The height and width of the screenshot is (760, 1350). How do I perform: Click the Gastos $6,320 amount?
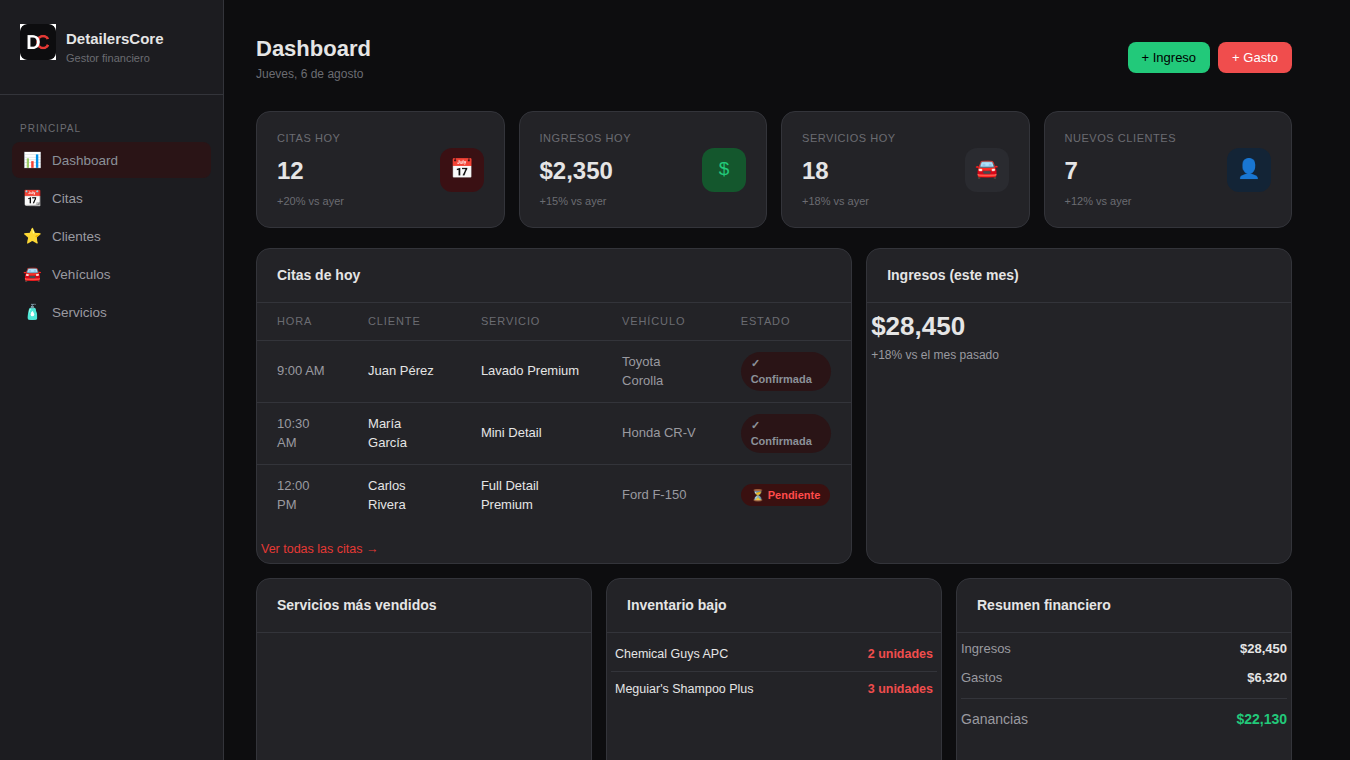click(x=1267, y=678)
